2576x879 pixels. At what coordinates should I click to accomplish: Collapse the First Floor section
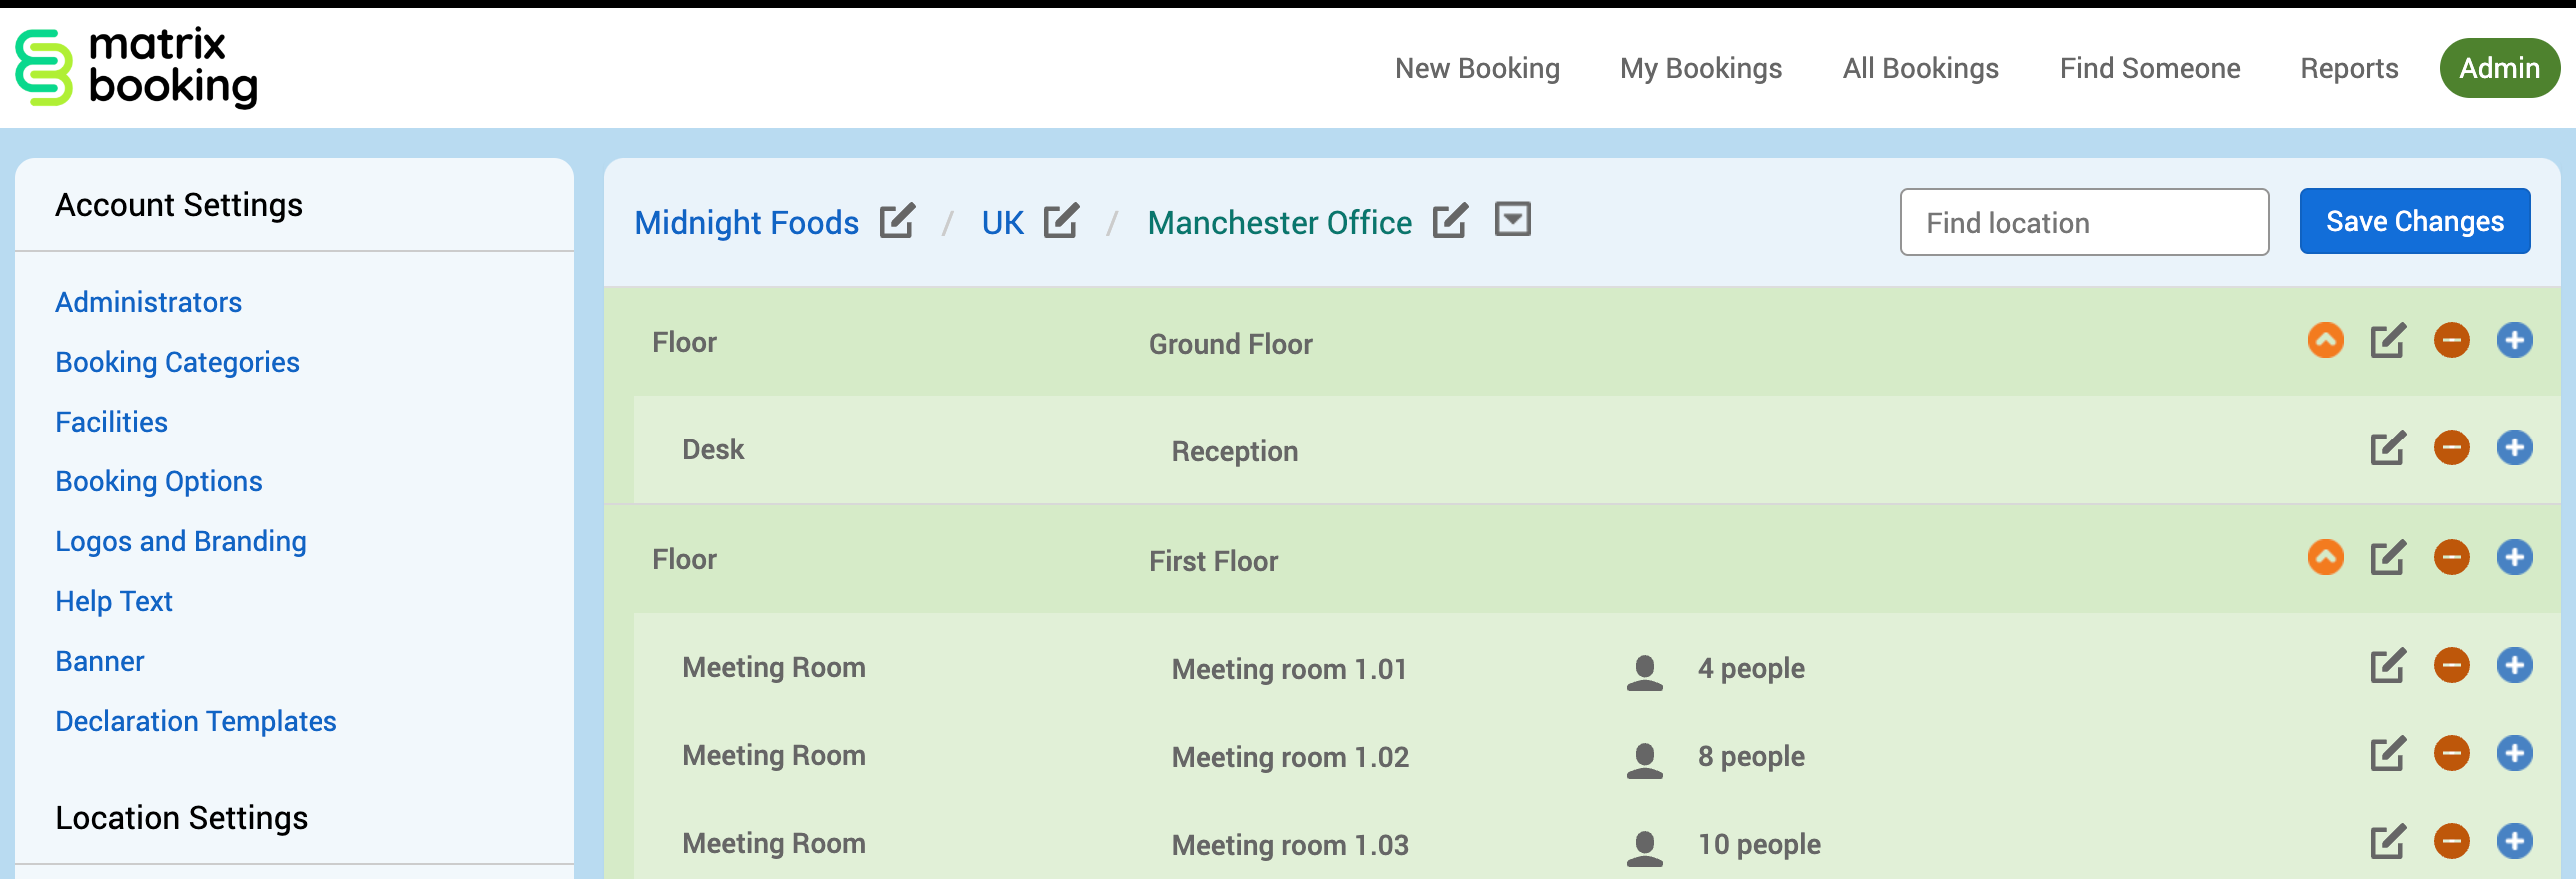click(x=2325, y=559)
